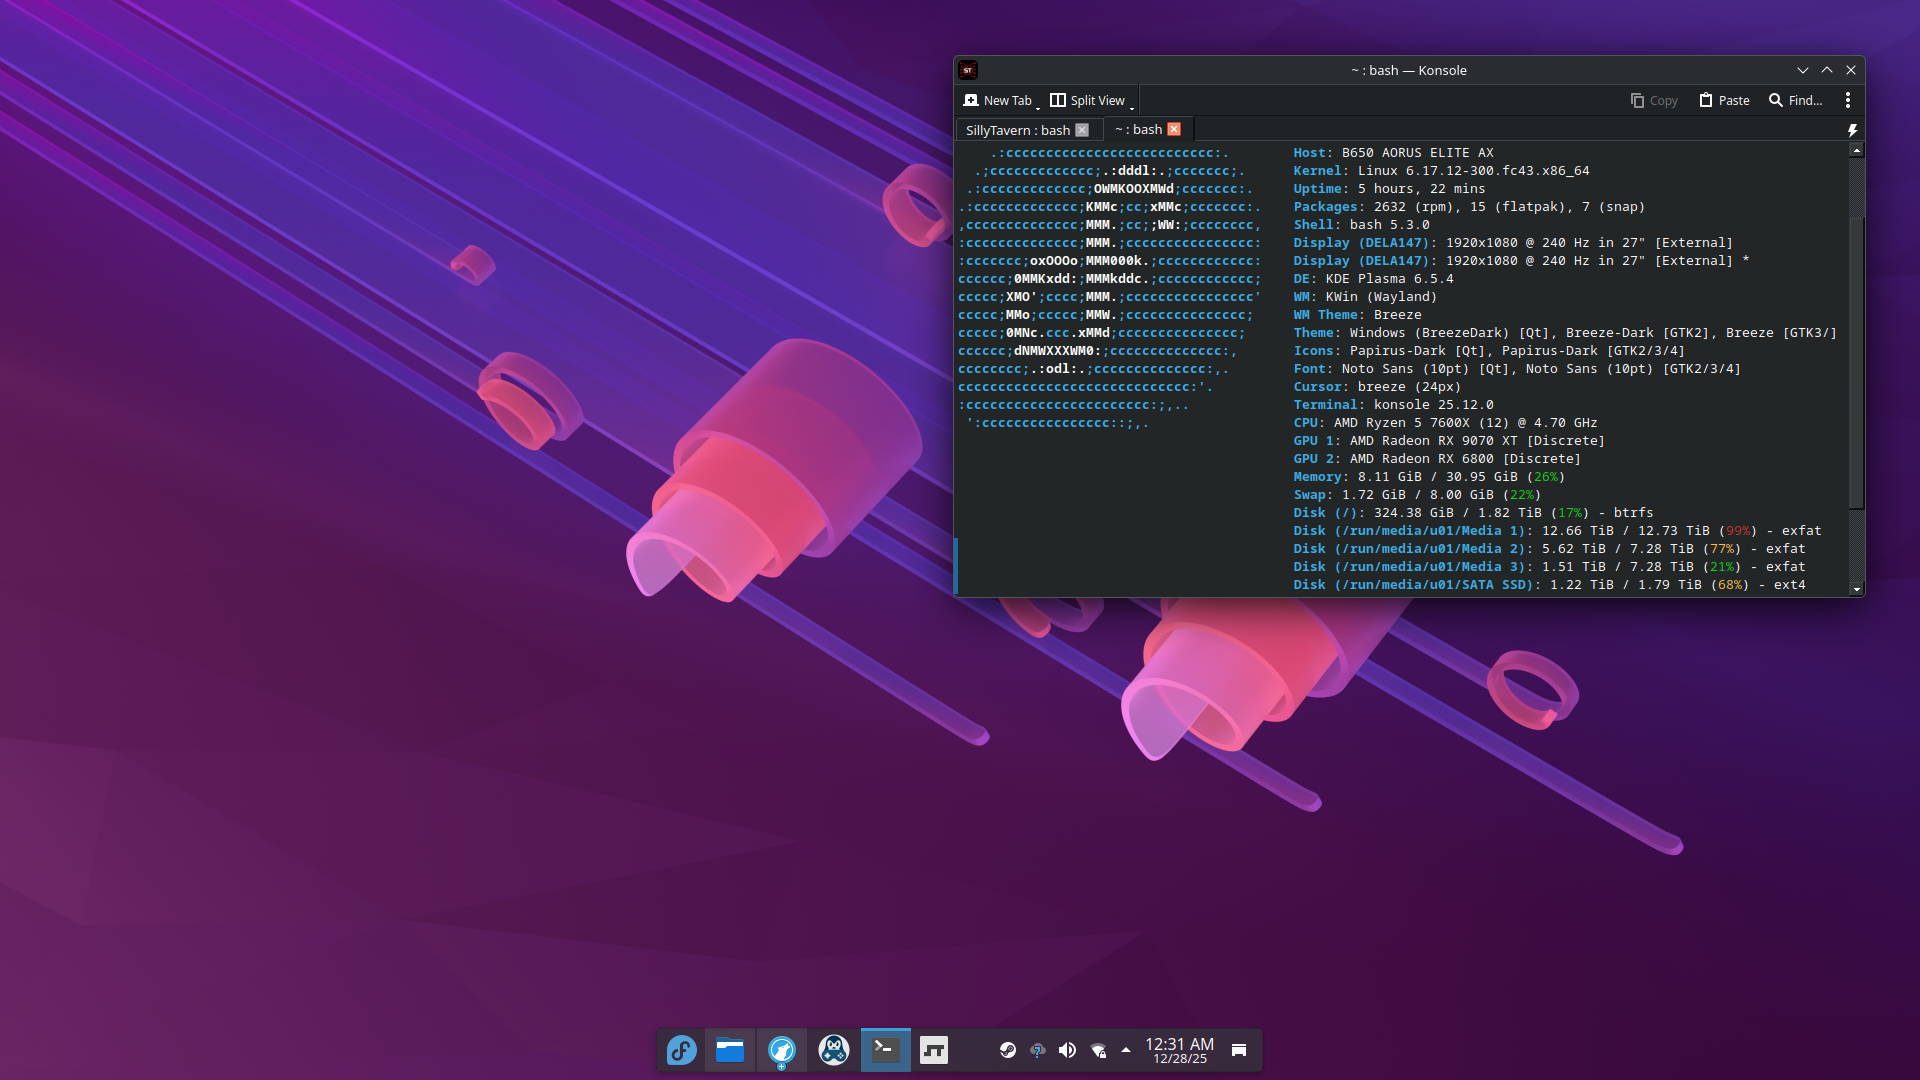Screen dimensions: 1920x1080
Task: Open the network tray icon
Action: point(1098,1050)
